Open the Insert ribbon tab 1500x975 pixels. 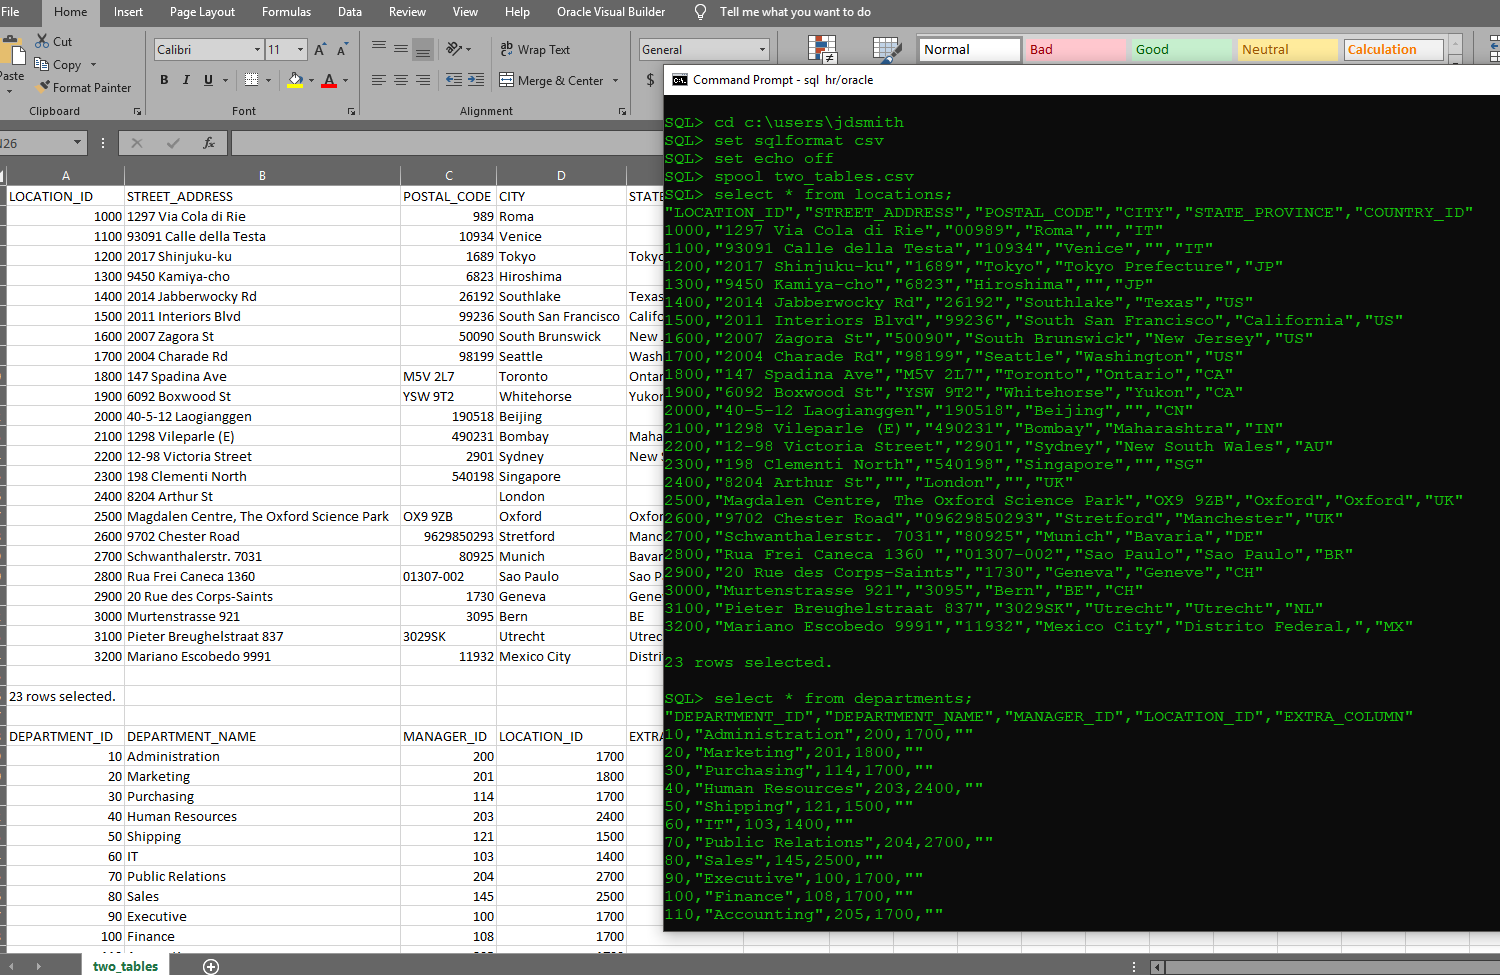[x=128, y=12]
